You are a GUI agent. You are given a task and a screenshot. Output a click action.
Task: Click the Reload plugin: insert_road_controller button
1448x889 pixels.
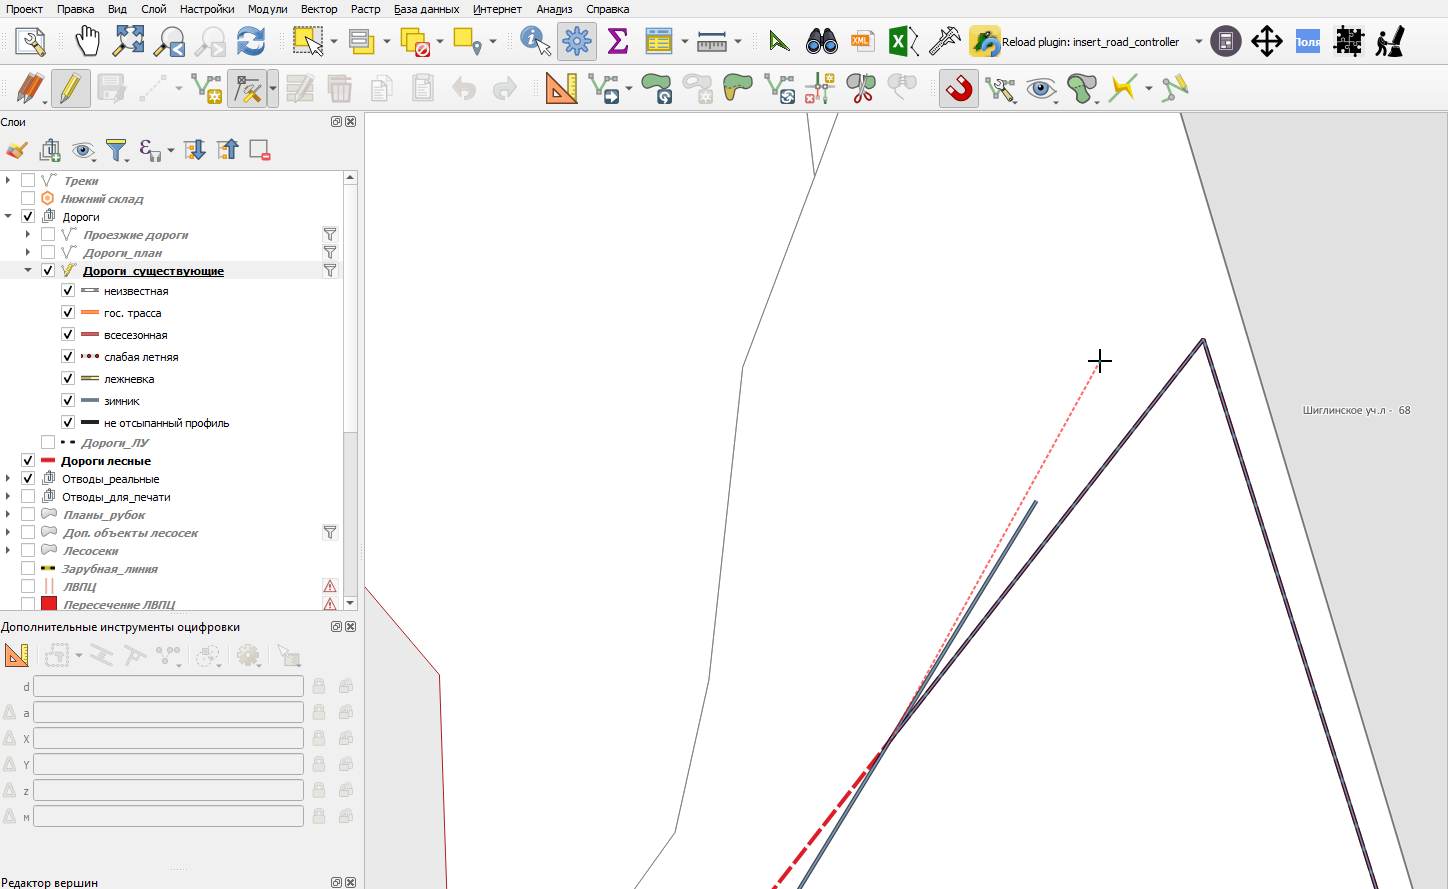pos(1075,42)
